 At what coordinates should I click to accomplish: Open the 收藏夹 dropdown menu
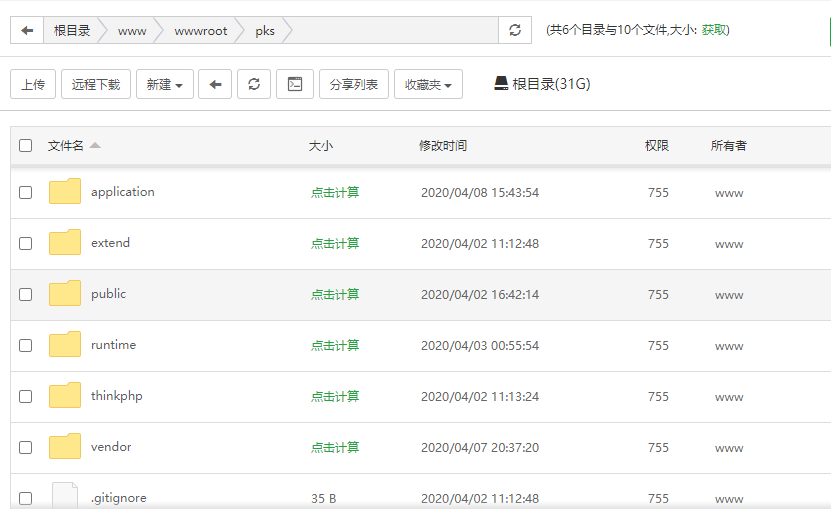428,84
